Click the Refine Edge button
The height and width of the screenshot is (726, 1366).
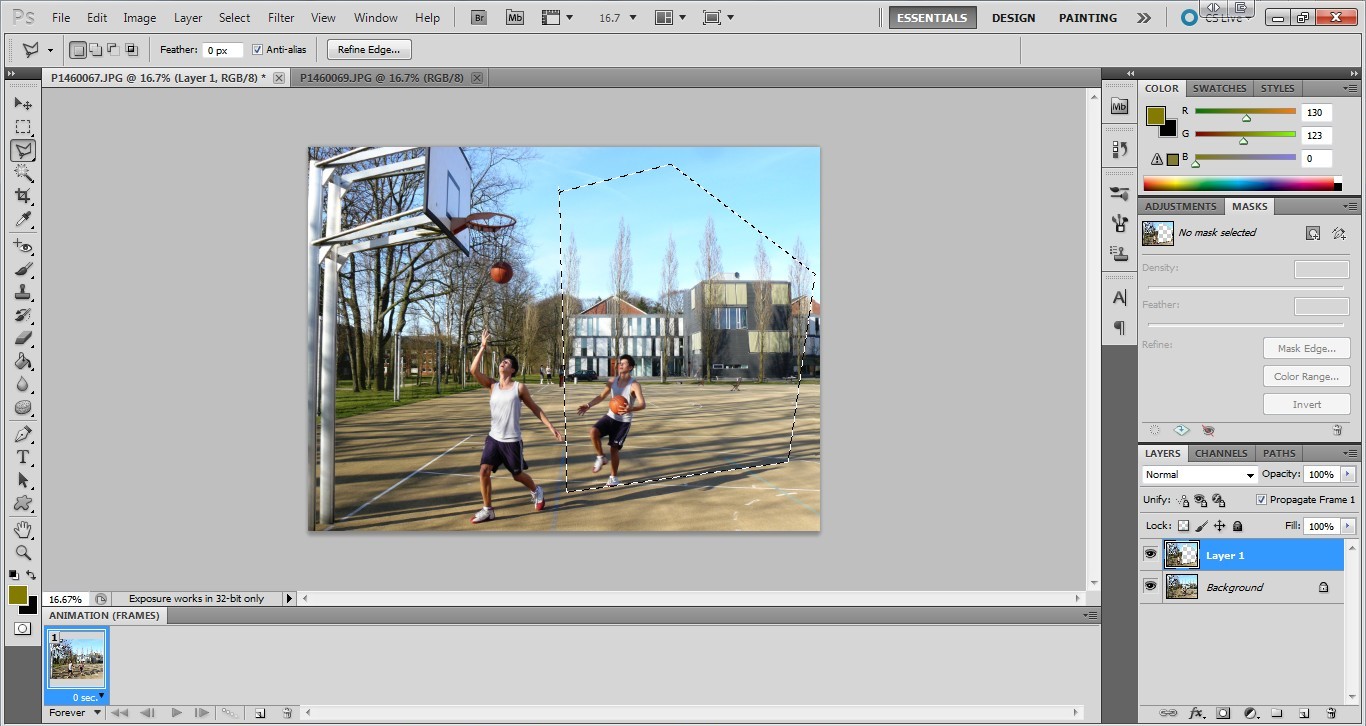coord(369,50)
